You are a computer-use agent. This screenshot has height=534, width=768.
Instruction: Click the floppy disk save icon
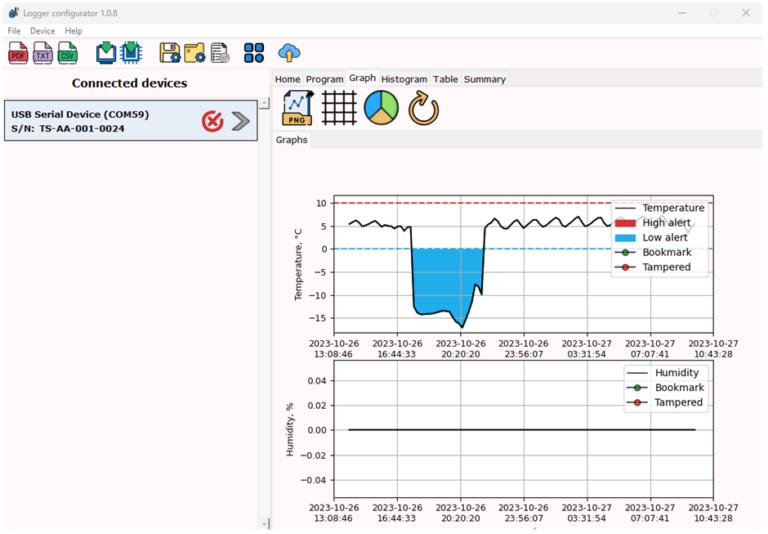click(x=170, y=53)
